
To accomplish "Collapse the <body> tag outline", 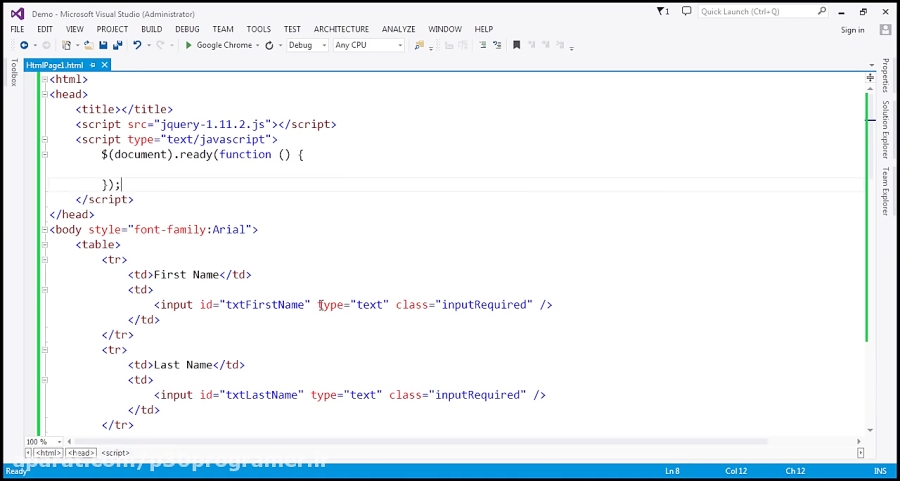I will [45, 230].
